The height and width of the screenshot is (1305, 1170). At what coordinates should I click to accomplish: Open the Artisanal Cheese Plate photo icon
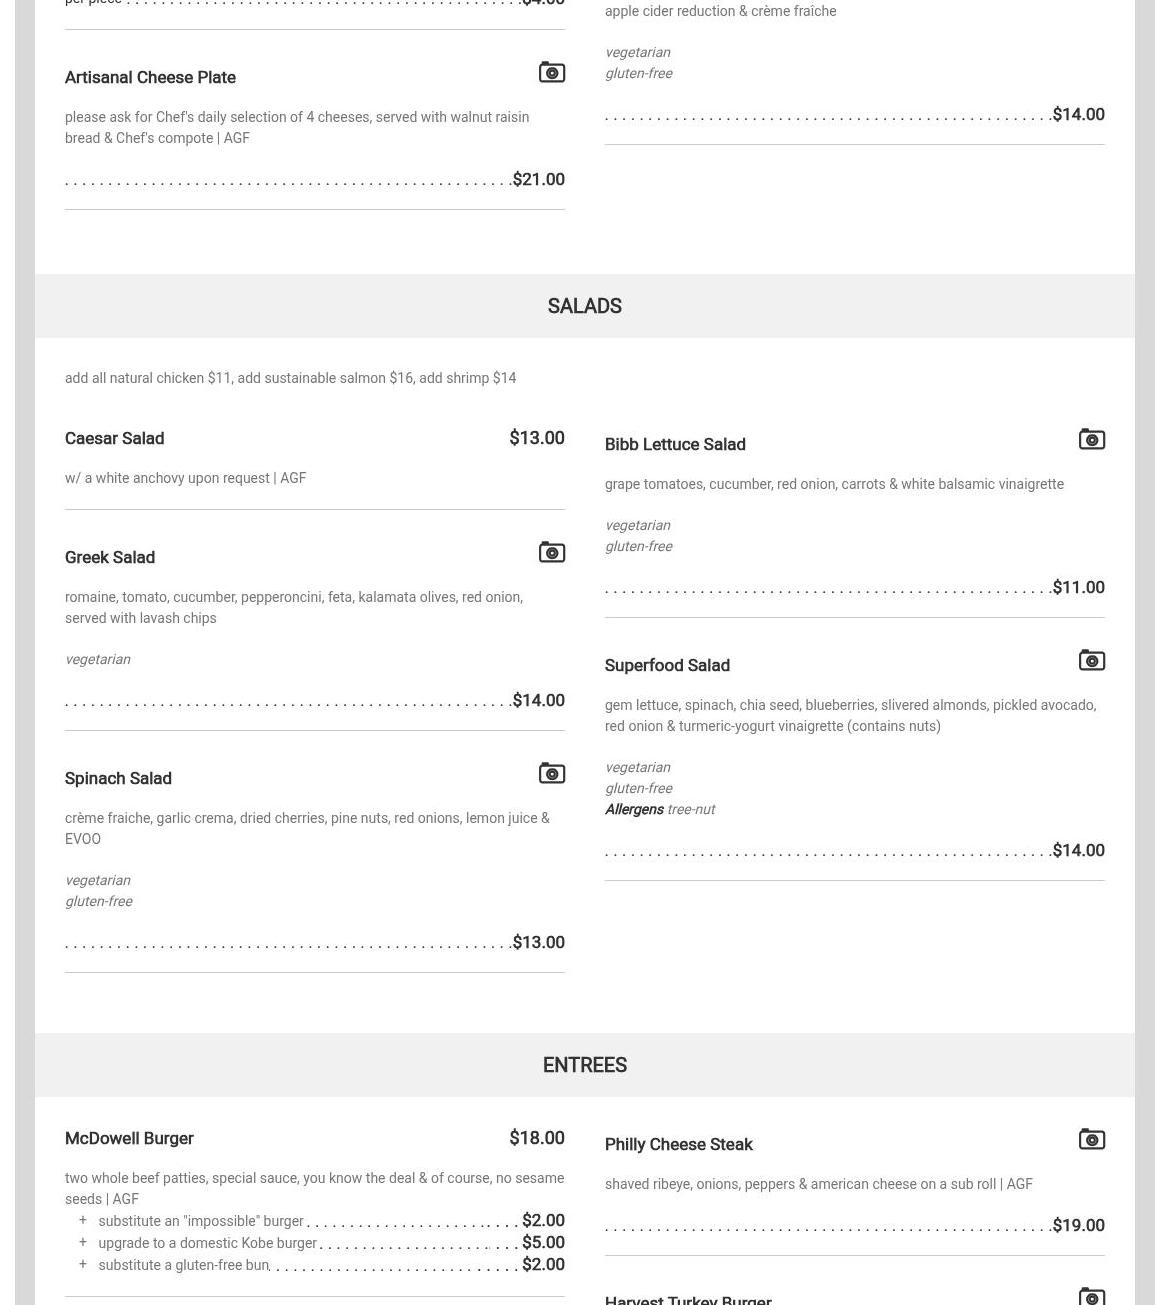(552, 73)
